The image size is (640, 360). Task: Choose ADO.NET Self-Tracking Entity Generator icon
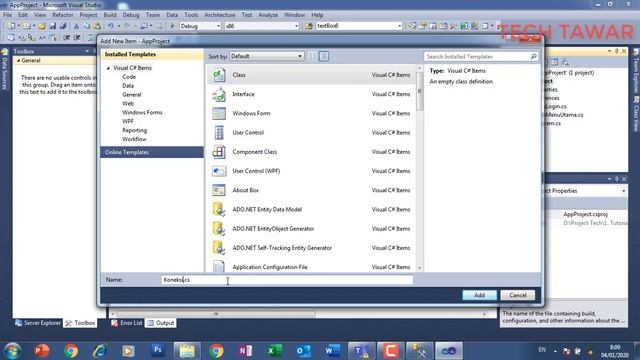(x=219, y=248)
